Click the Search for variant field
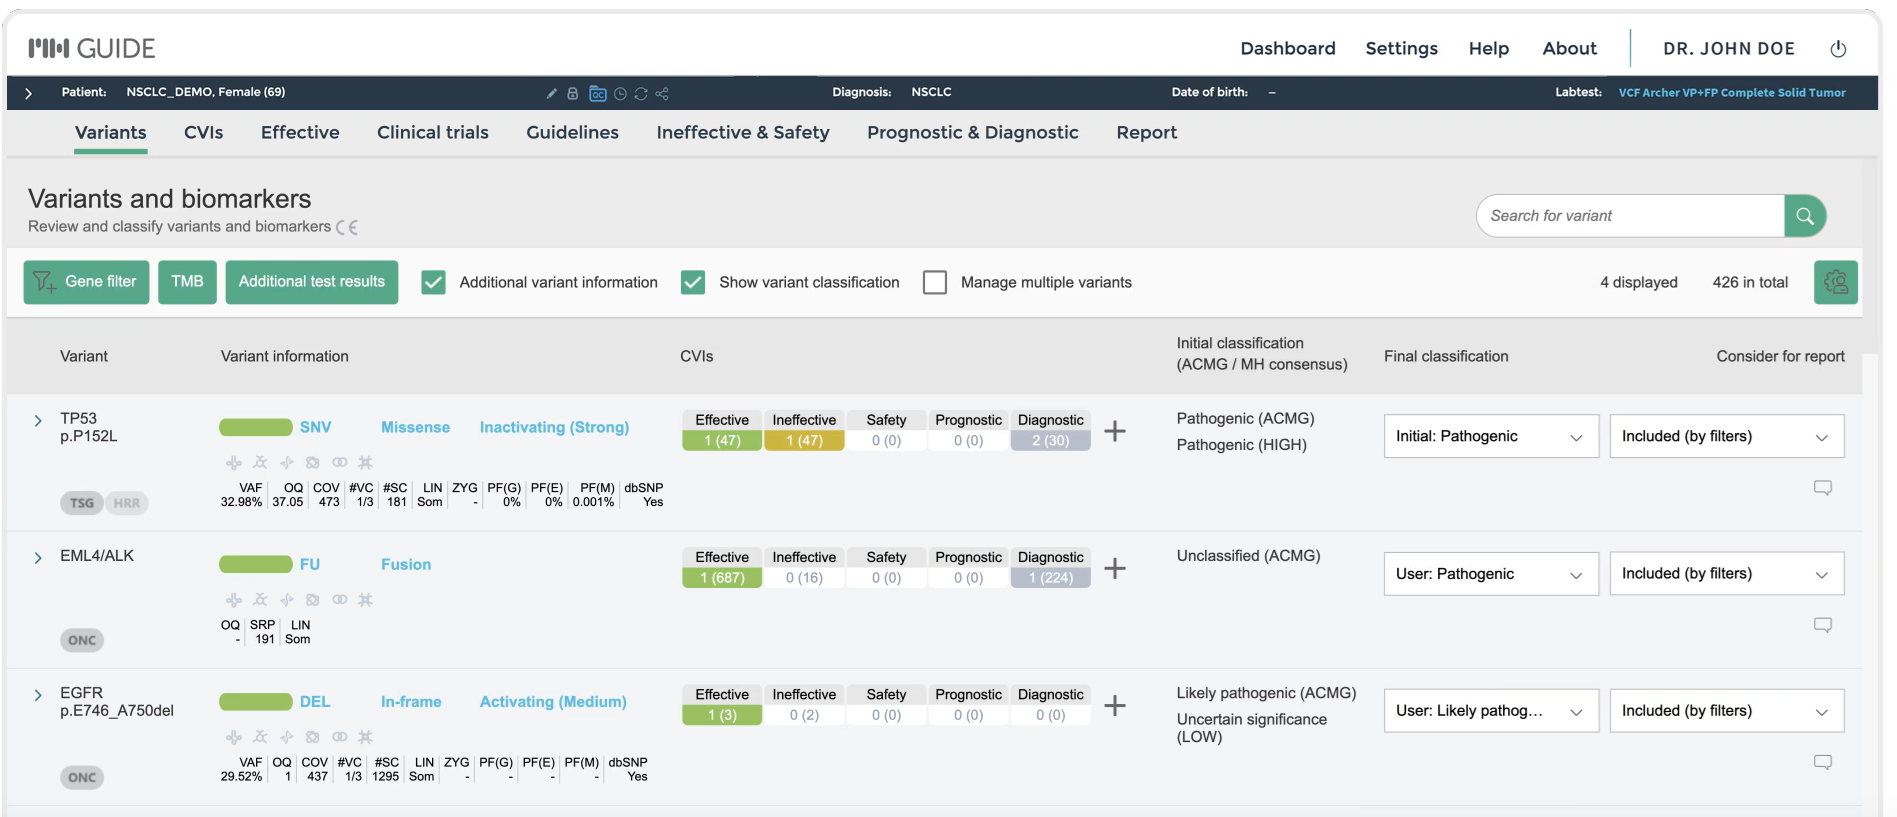 click(1630, 216)
